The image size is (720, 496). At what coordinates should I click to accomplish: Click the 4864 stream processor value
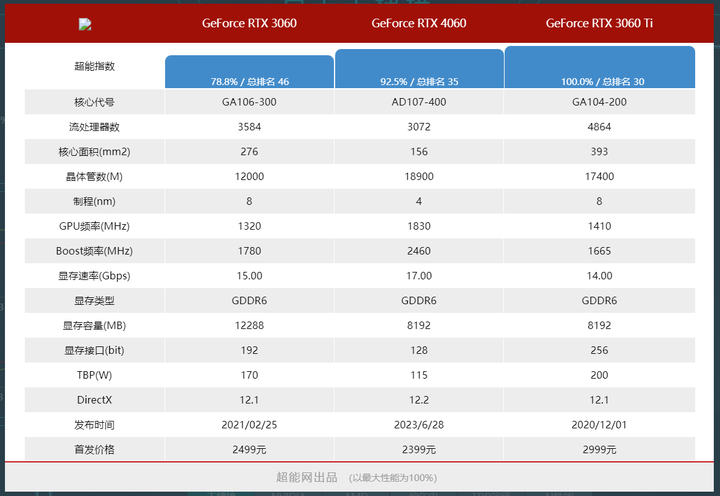599,127
